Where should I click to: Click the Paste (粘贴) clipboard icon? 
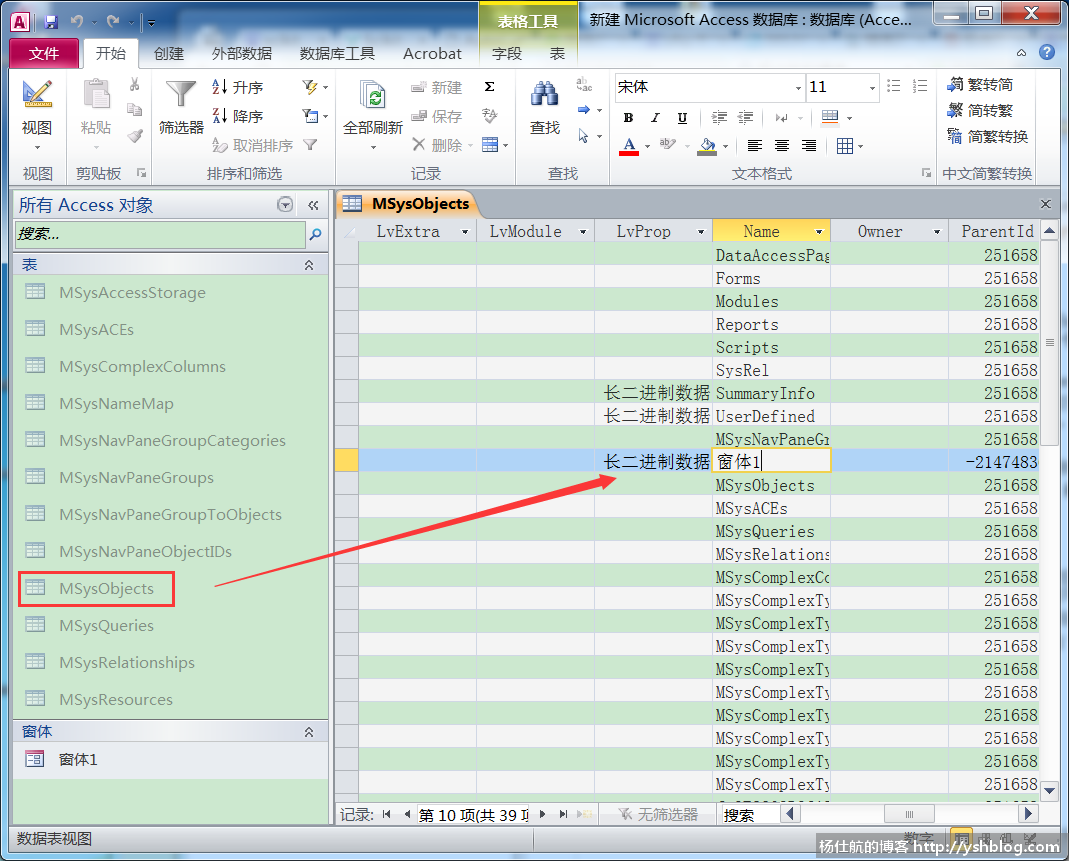(96, 95)
